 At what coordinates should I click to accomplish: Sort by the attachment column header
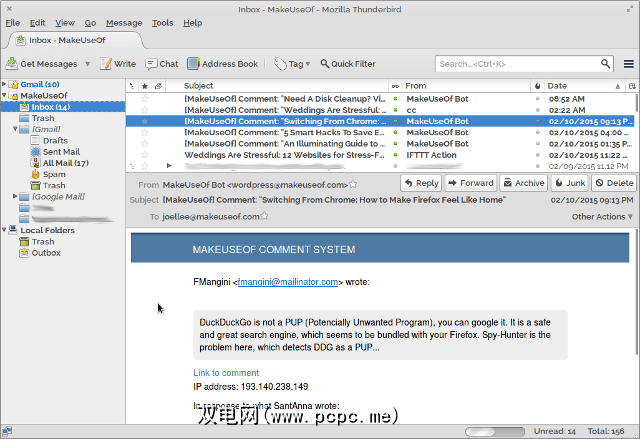pyautogui.click(x=158, y=86)
